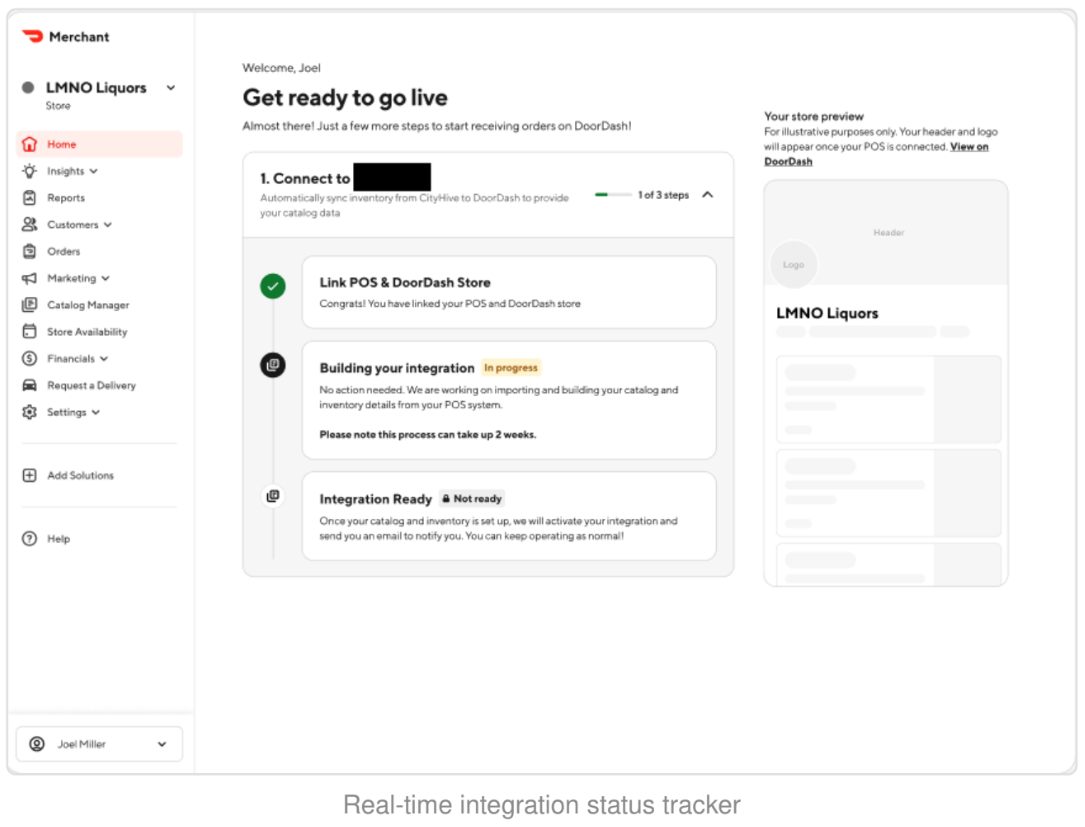Click the Customers people icon
Screen dimensions: 1085x827
pyautogui.click(x=29, y=224)
